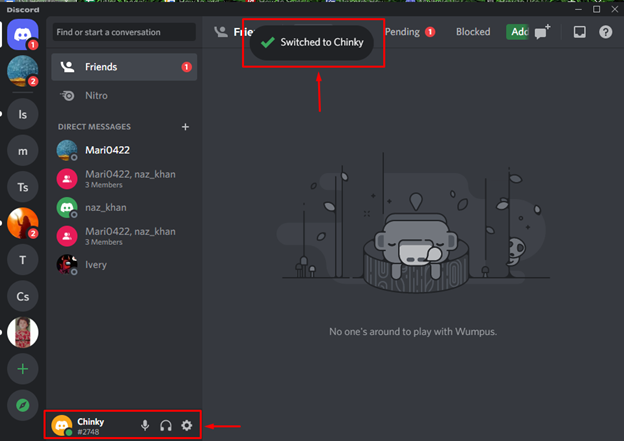Open the 'Ts' server

23,187
